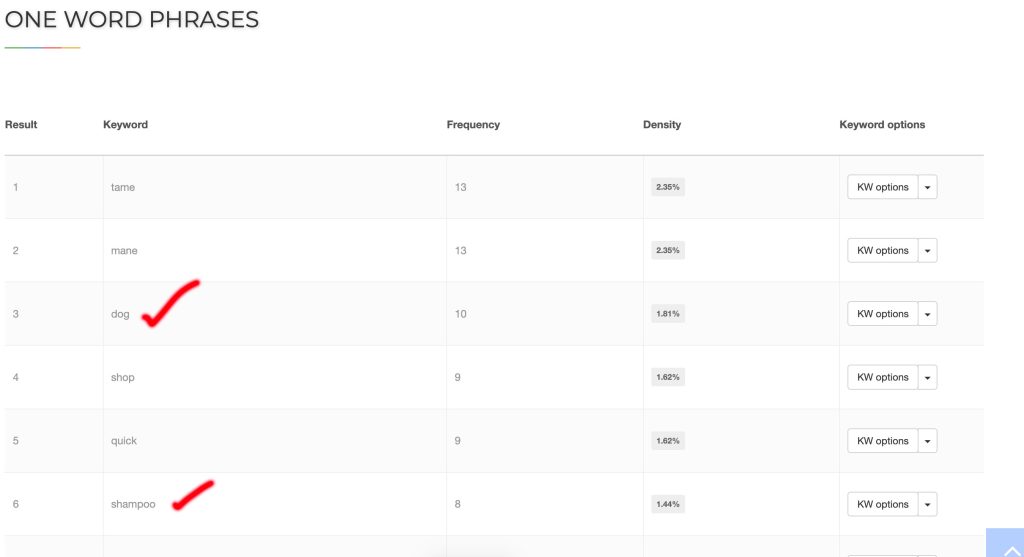Image resolution: width=1024 pixels, height=557 pixels.
Task: Expand caret next to shop KW options
Action: (x=928, y=378)
